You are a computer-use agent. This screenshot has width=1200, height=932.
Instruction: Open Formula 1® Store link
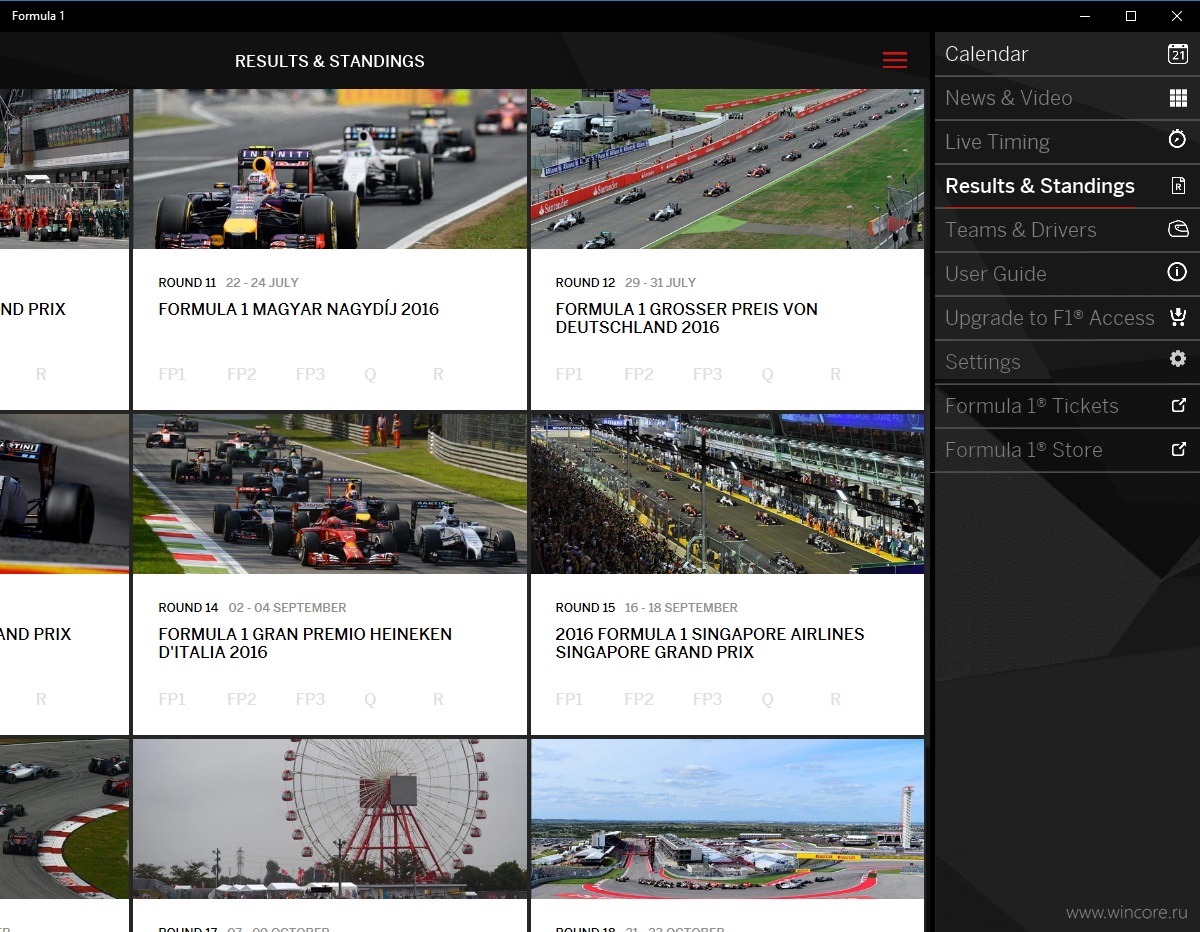click(1067, 450)
